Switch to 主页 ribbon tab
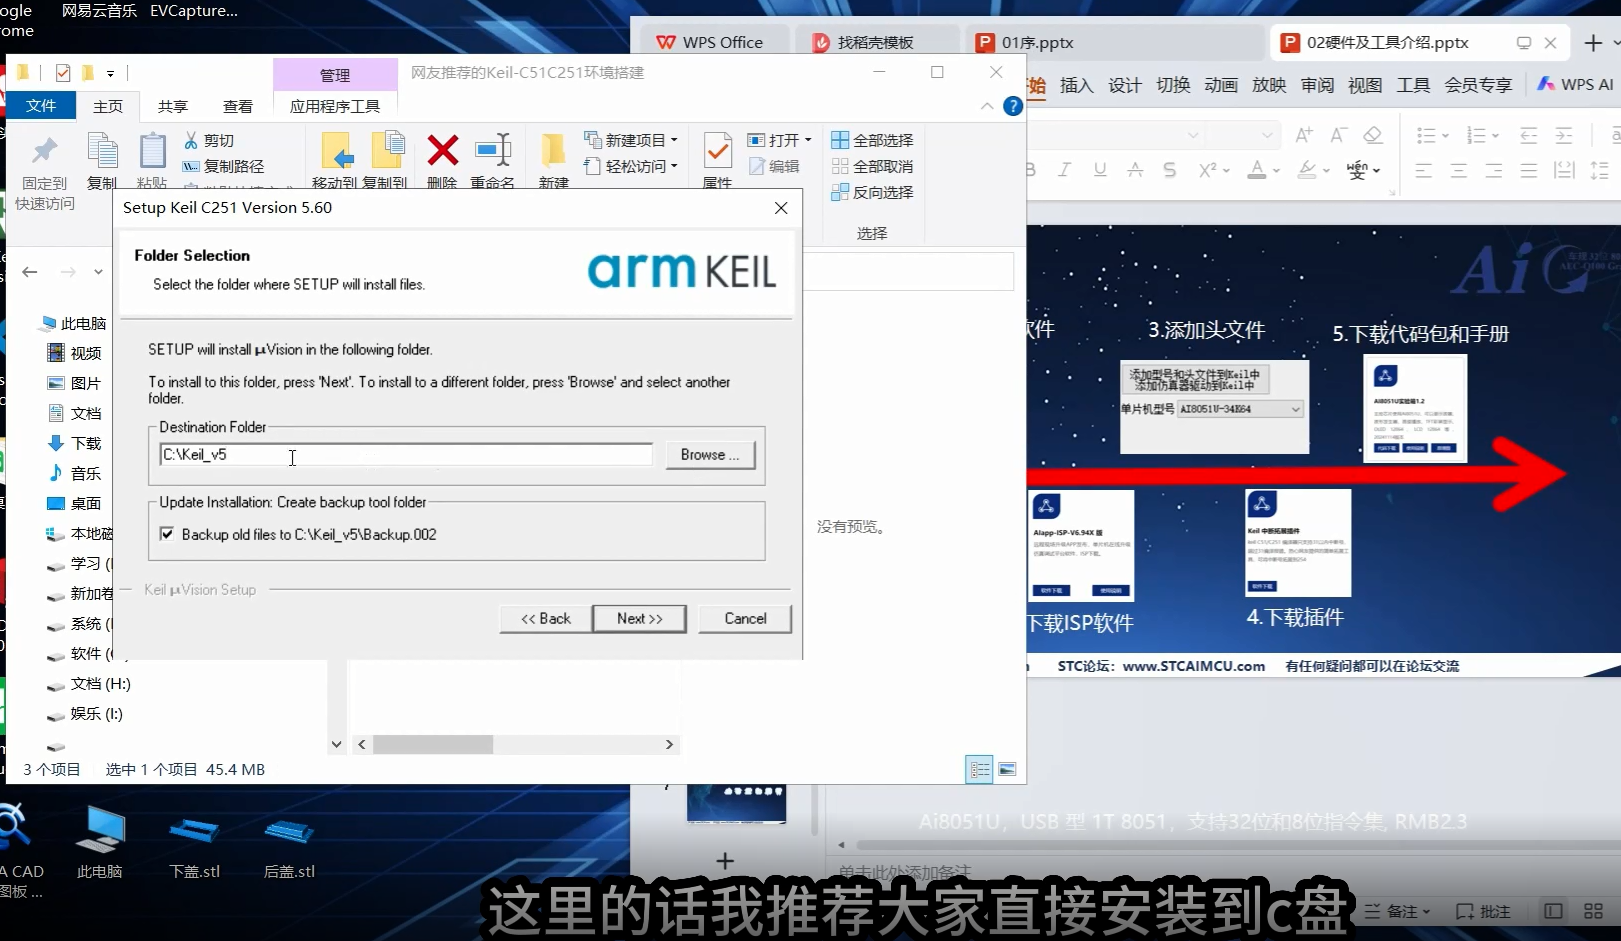 pyautogui.click(x=108, y=106)
